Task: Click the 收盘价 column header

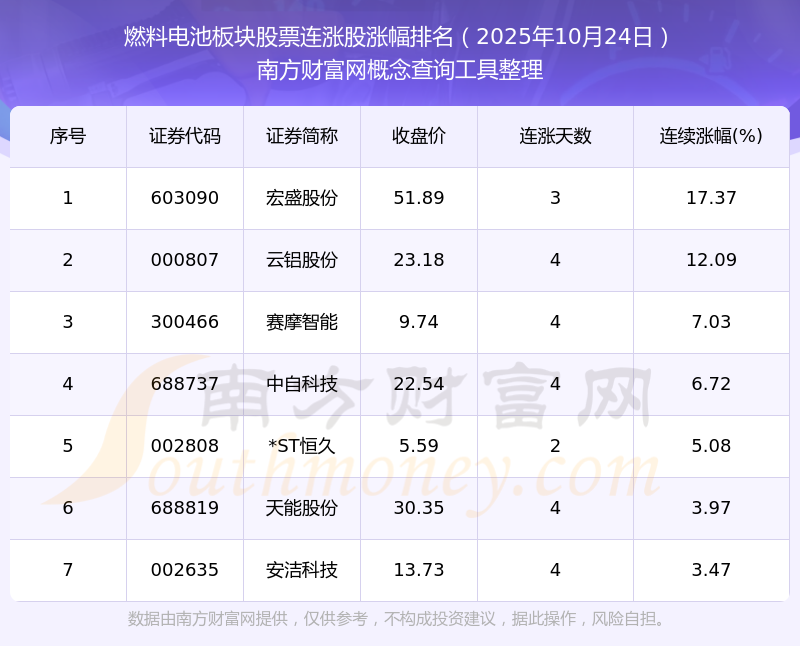Action: point(418,136)
